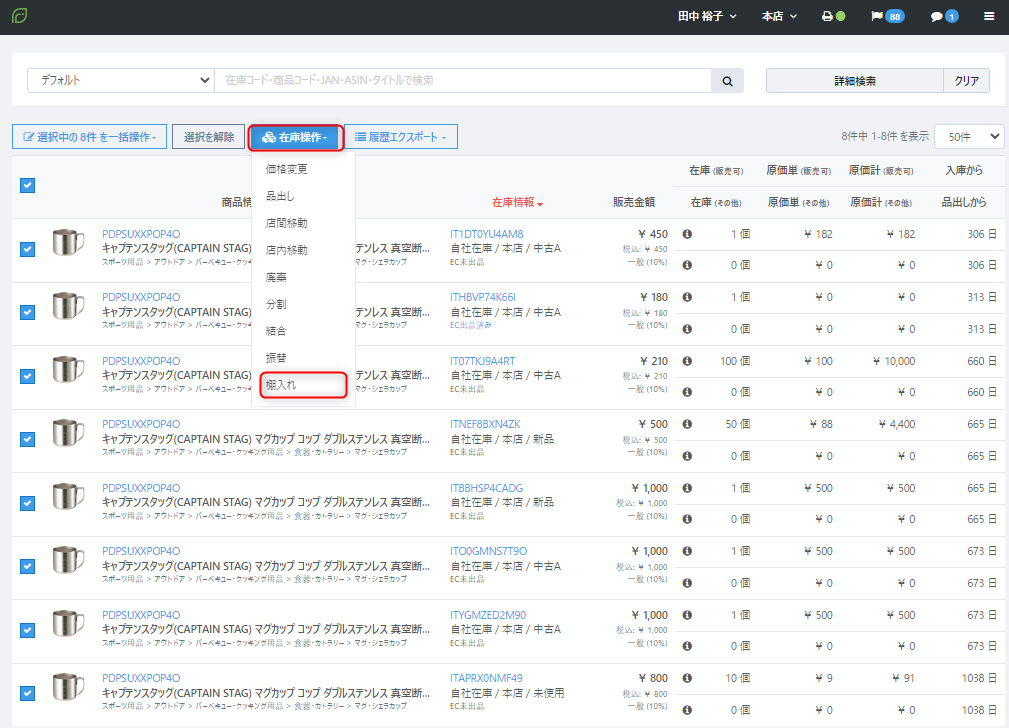Uncheck the row with stock code ITAPRX0NMF49
The image size is (1009, 728).
coord(27,693)
